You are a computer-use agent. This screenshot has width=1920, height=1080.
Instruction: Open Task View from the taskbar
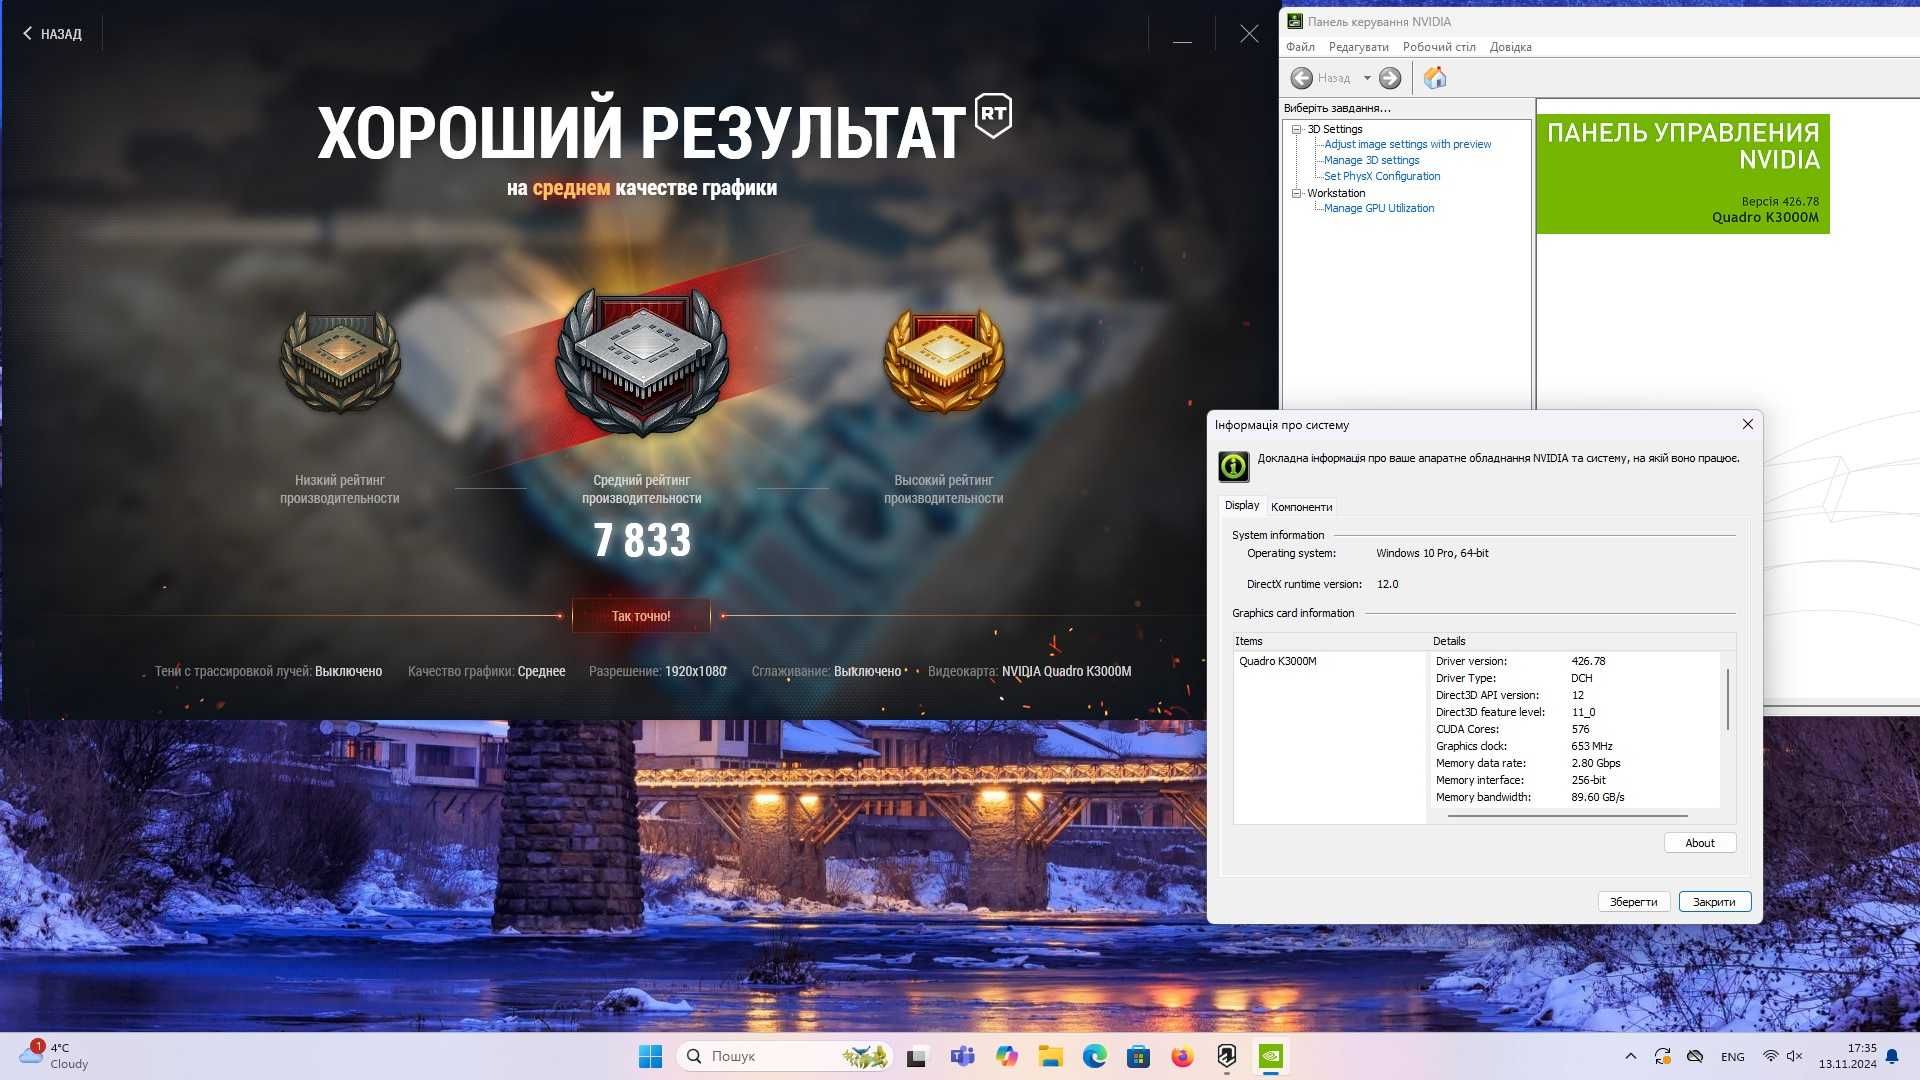[917, 1056]
